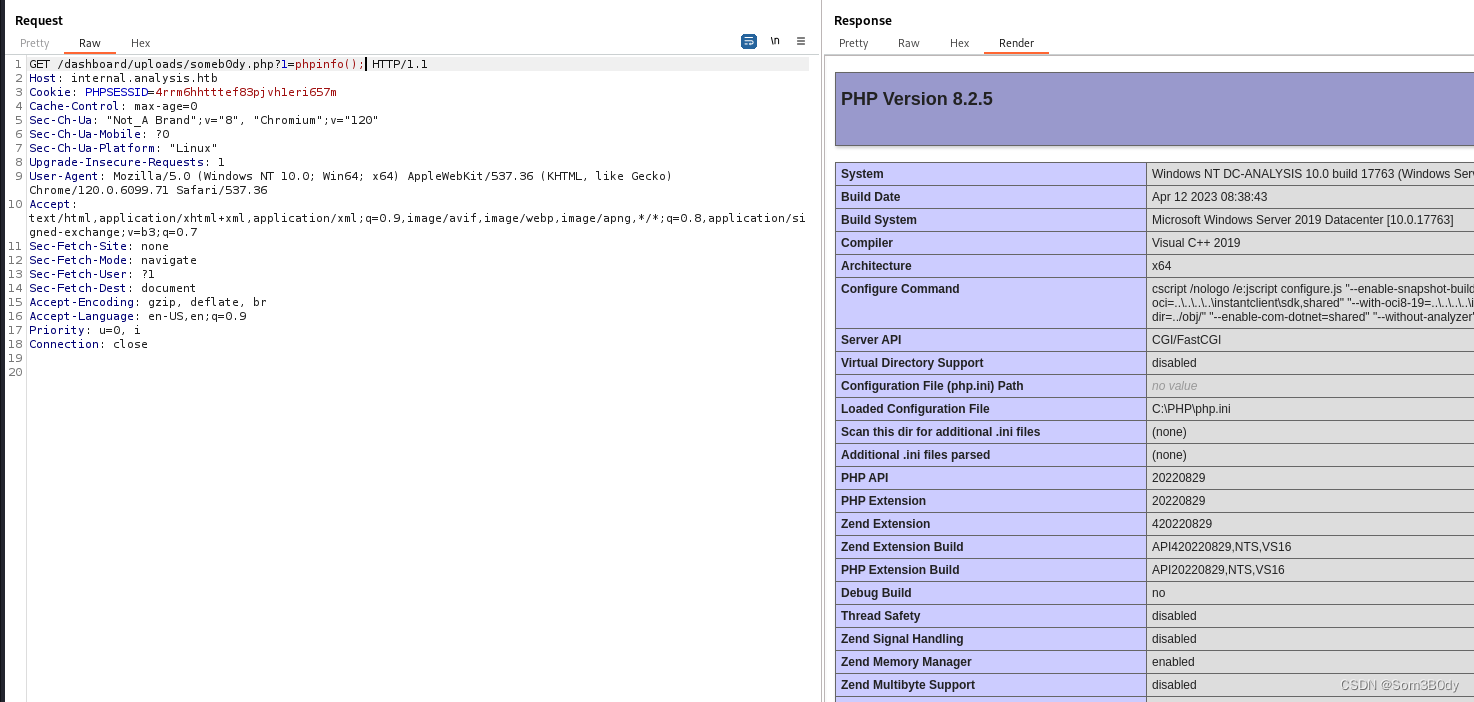This screenshot has height=702, width=1474.
Task: Click the Compiler value Visual C++ 2019
Action: pos(1196,243)
